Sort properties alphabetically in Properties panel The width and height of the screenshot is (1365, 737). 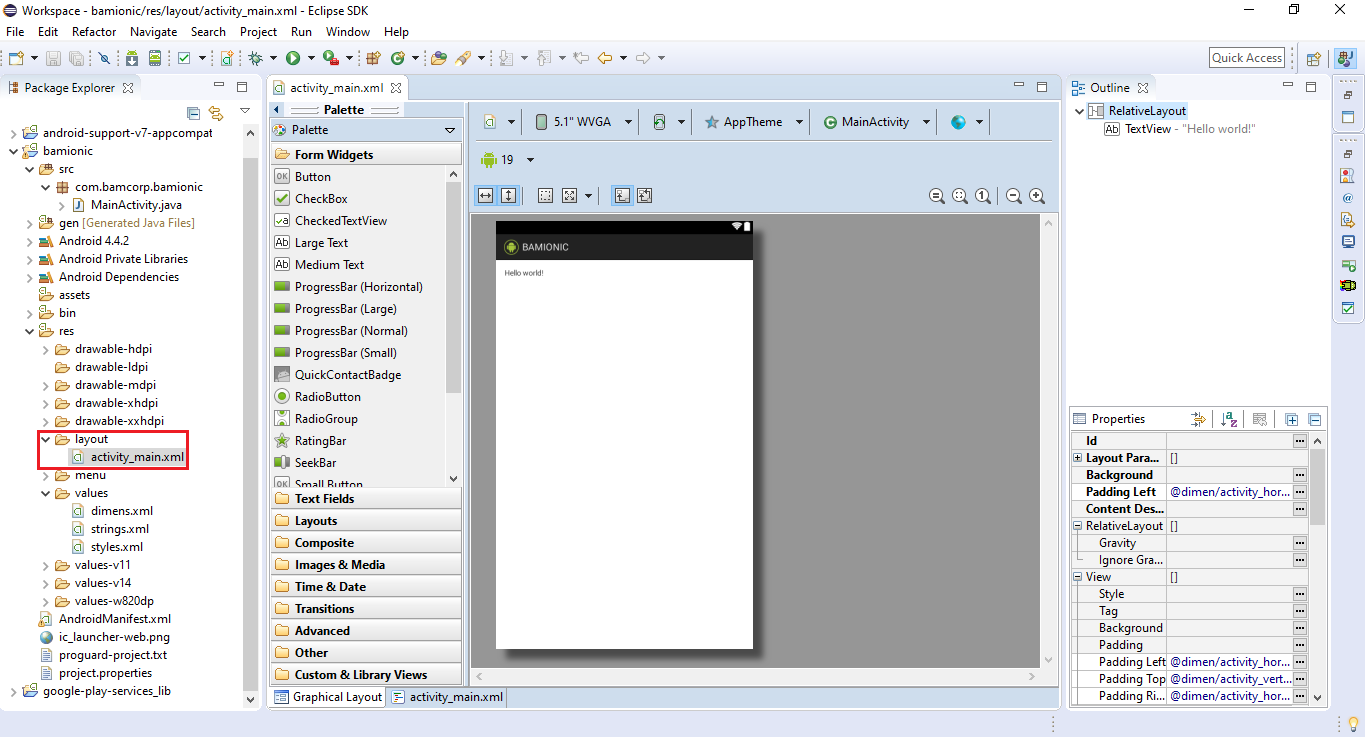click(x=1230, y=420)
